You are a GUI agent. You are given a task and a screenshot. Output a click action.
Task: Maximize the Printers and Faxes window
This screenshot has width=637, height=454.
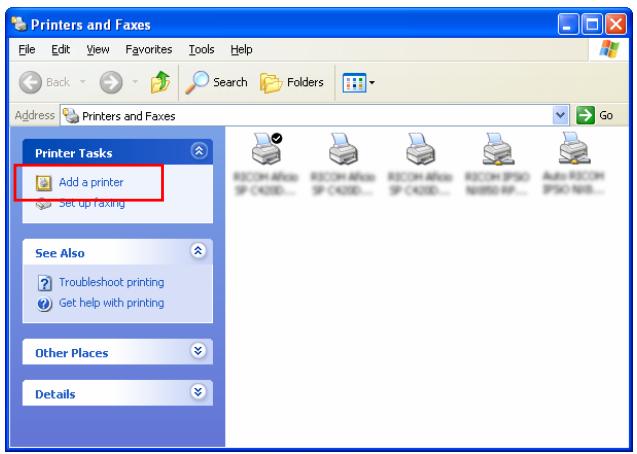click(x=592, y=25)
